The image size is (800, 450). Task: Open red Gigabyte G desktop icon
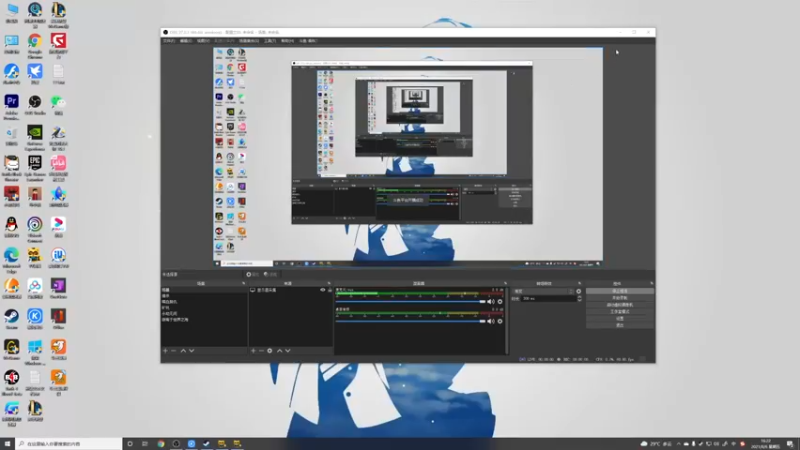[x=58, y=41]
